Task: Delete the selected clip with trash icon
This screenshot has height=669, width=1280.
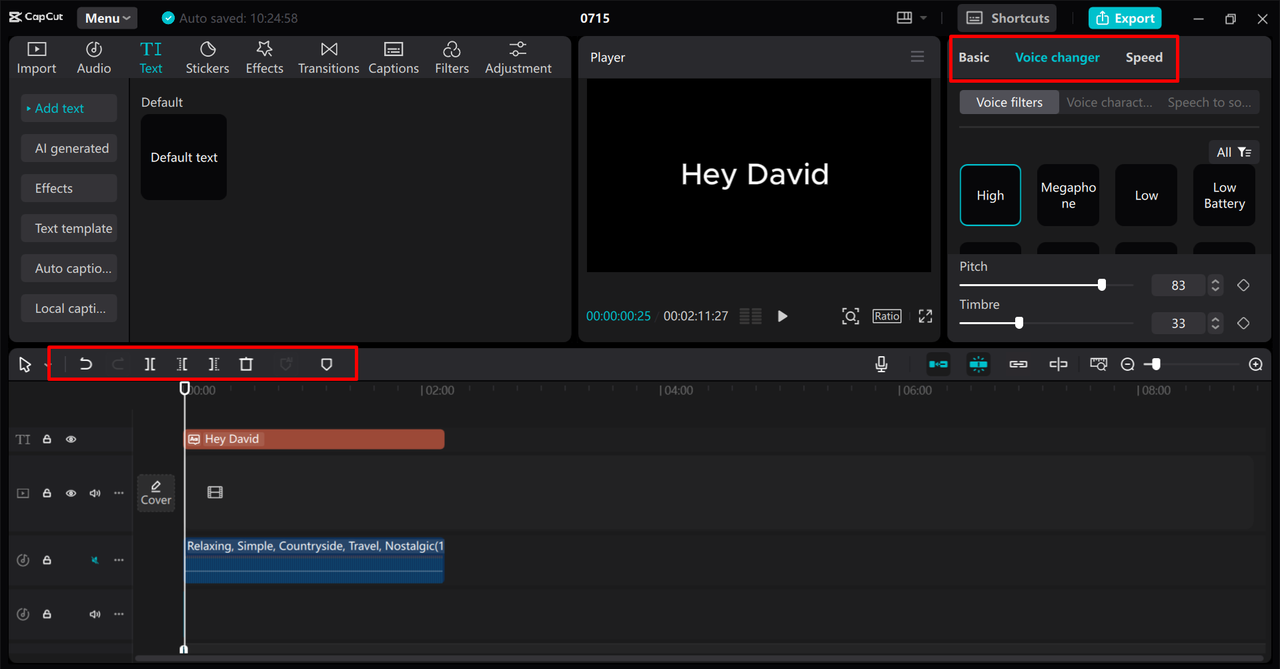Action: tap(246, 365)
